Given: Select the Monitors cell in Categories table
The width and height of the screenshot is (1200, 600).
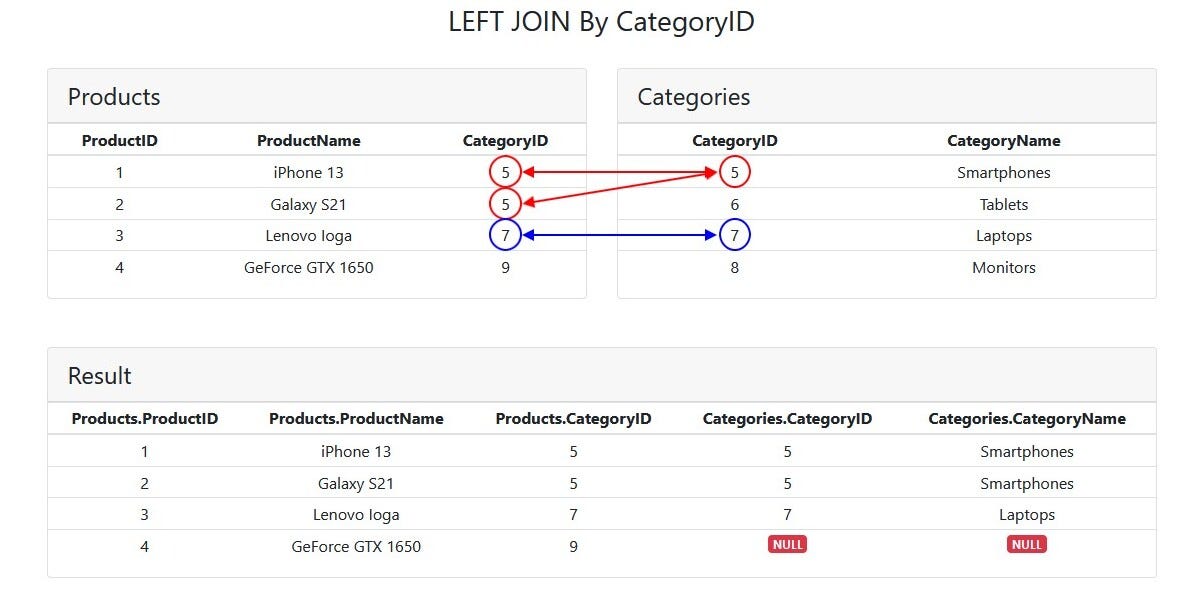Looking at the screenshot, I should coord(1004,267).
